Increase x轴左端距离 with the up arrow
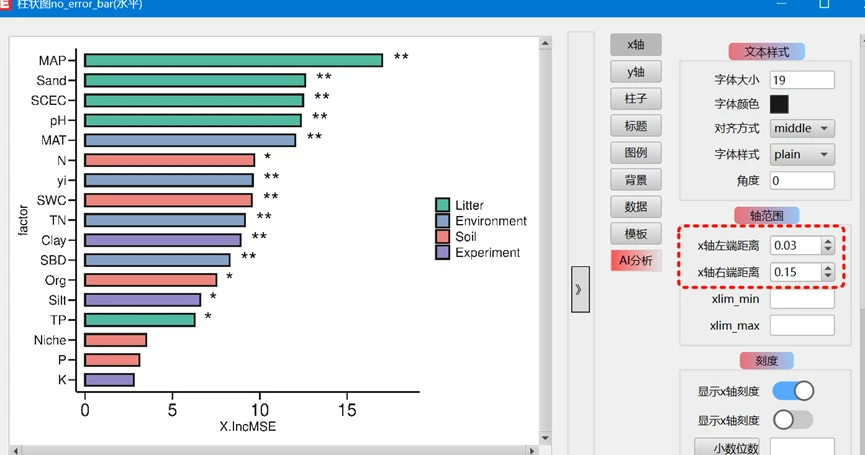The image size is (865, 455). (x=827, y=241)
